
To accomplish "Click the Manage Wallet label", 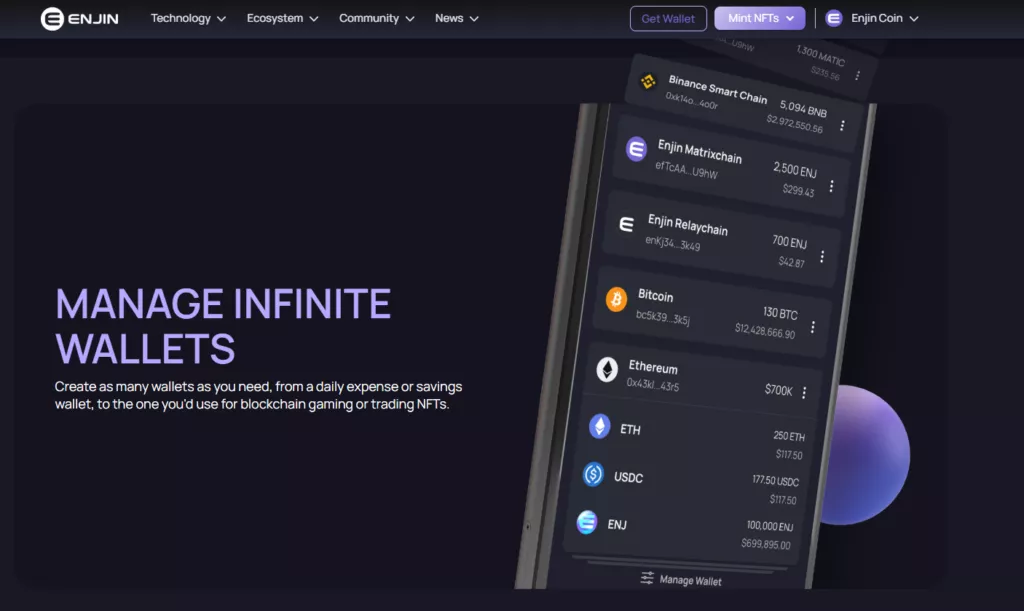I will pyautogui.click(x=690, y=580).
